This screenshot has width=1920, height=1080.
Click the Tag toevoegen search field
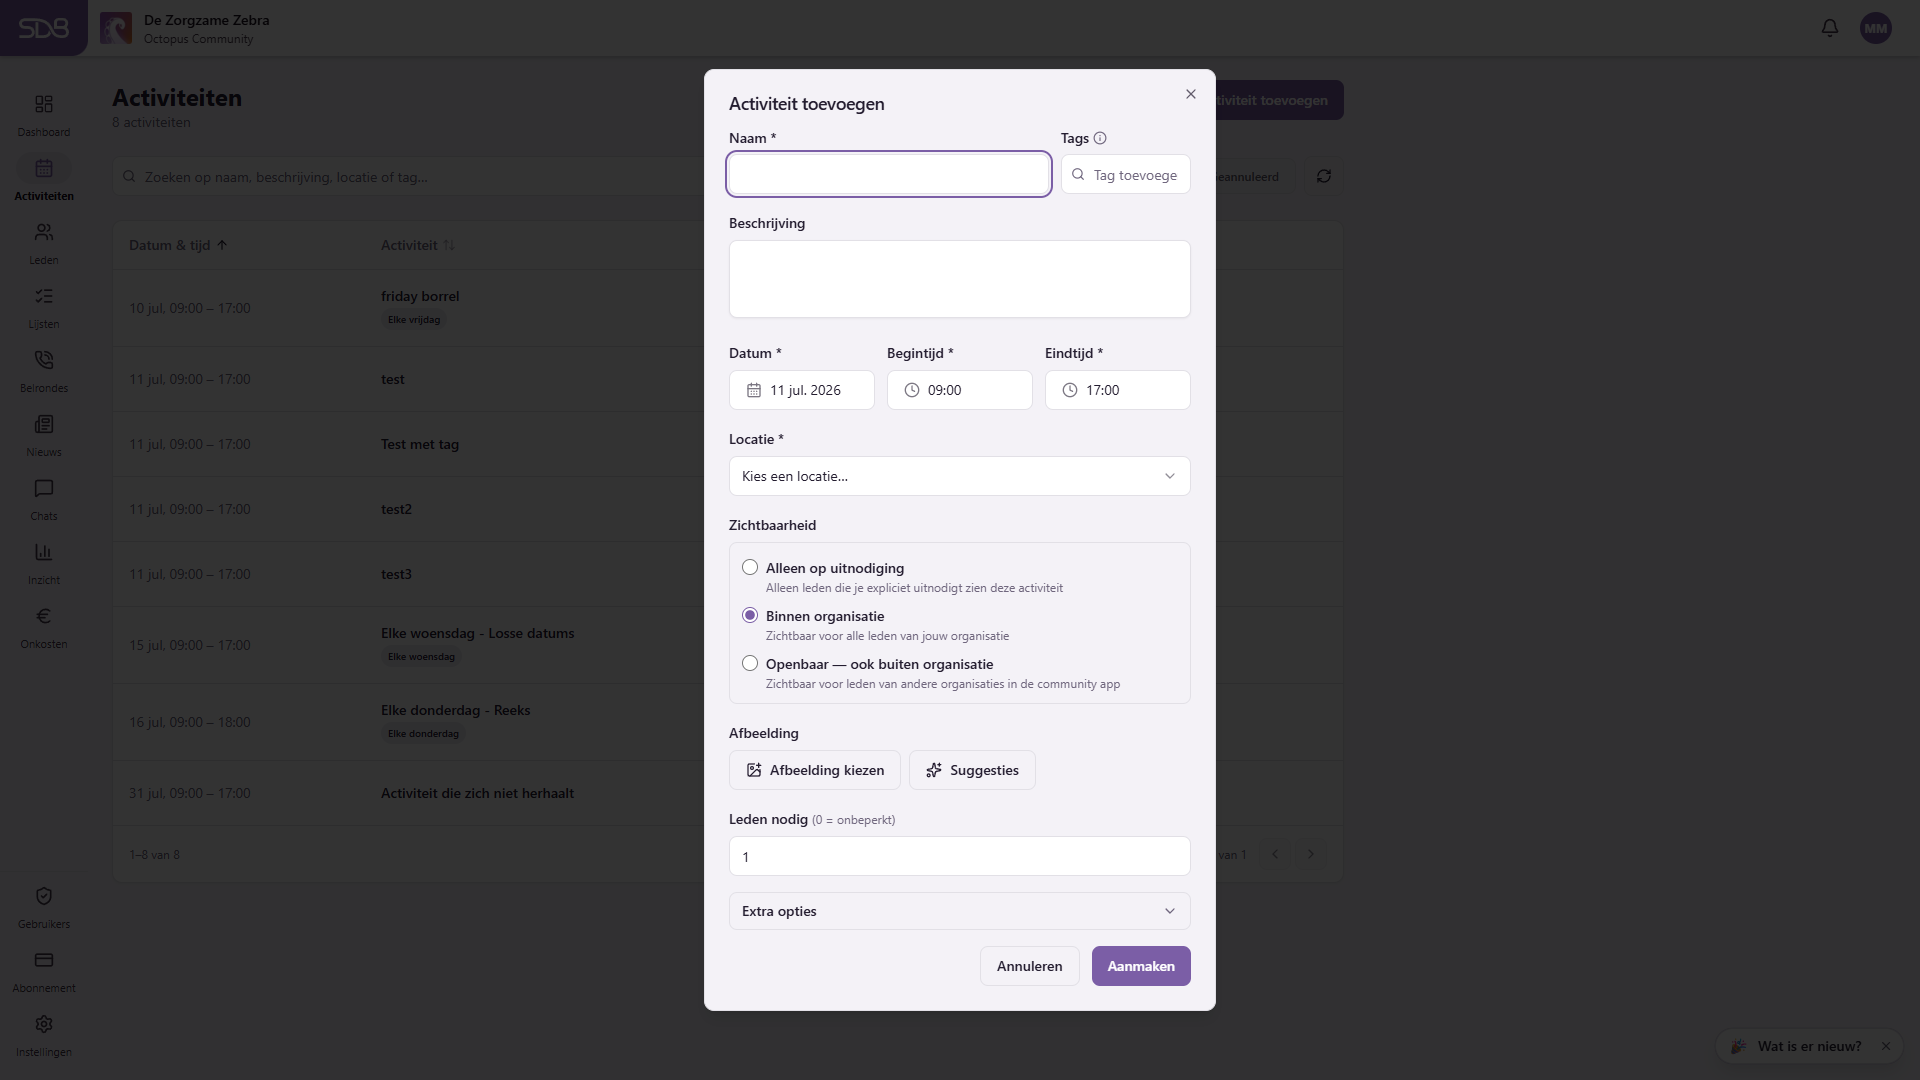click(x=1126, y=174)
